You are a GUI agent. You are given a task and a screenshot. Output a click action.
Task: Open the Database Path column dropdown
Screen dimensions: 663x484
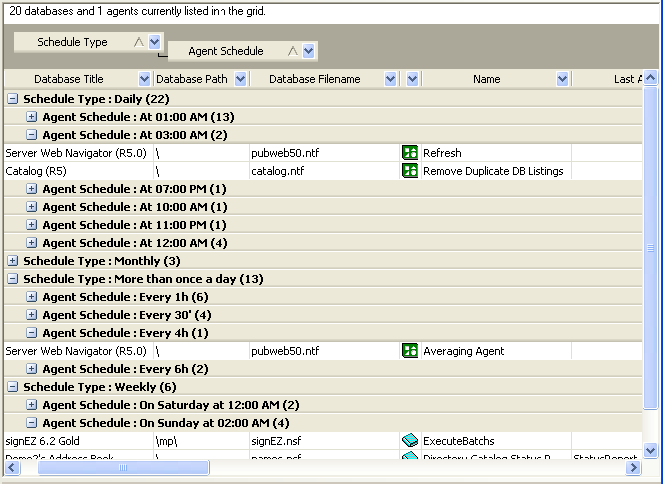tap(240, 79)
